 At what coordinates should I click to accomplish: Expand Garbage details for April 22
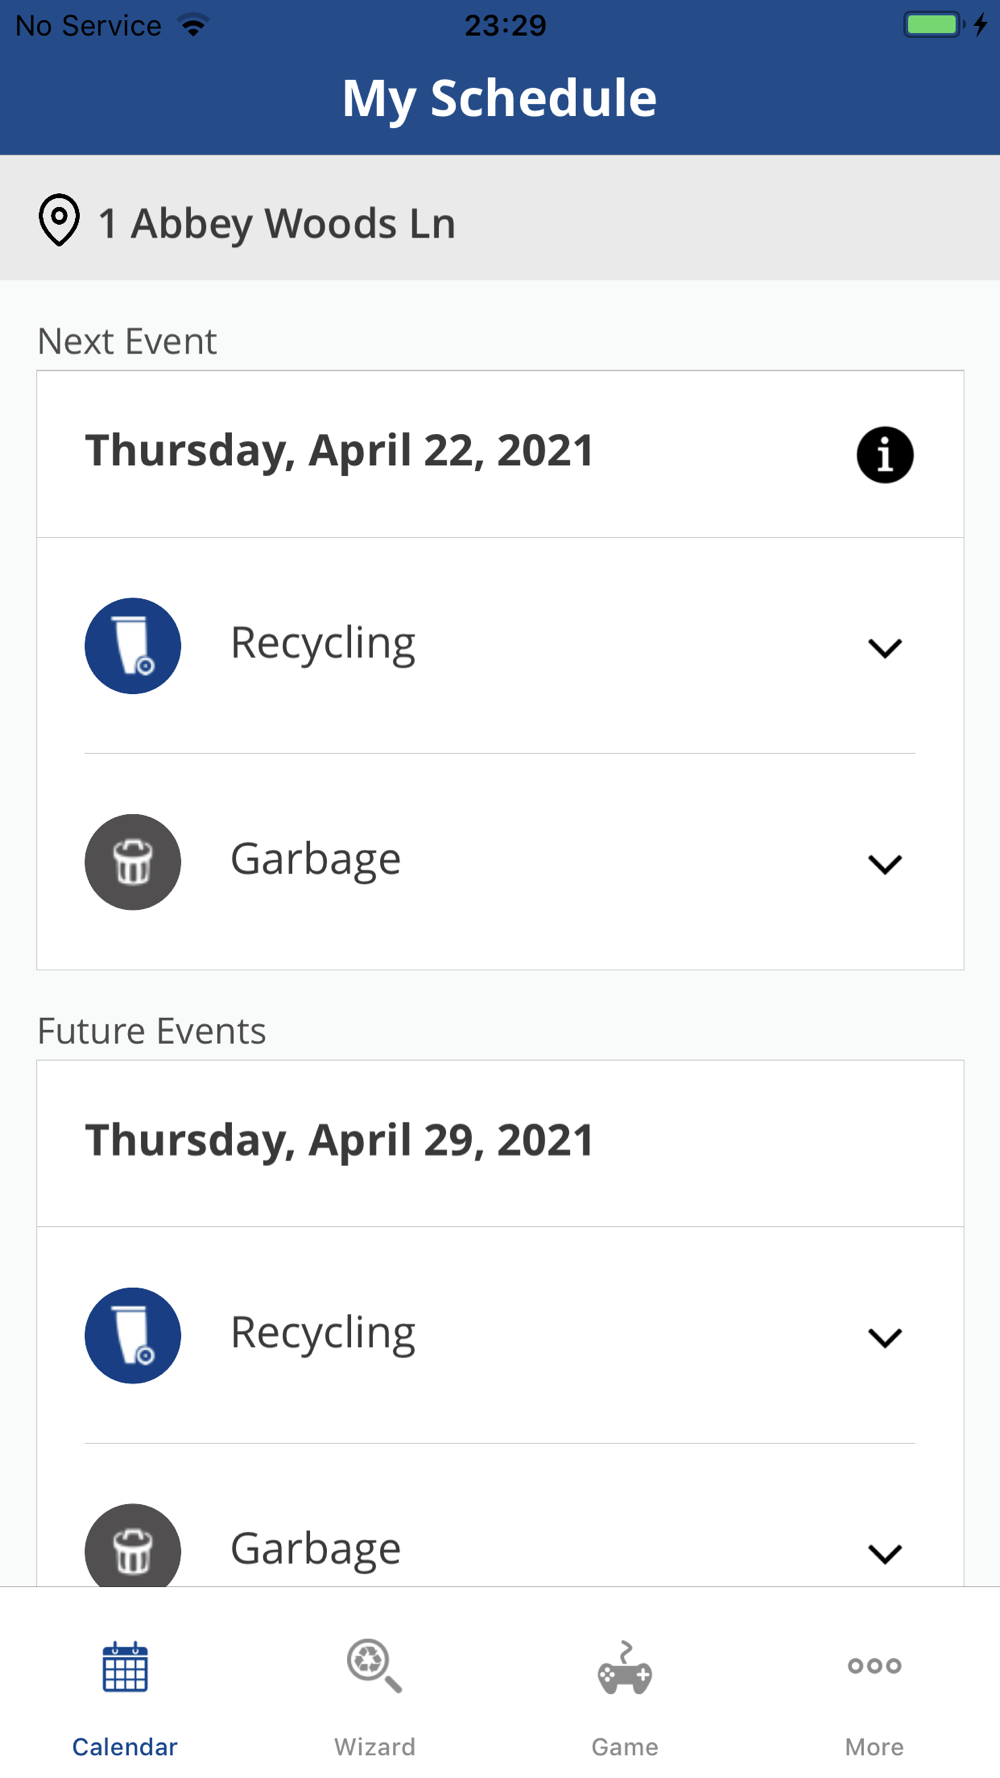(885, 864)
